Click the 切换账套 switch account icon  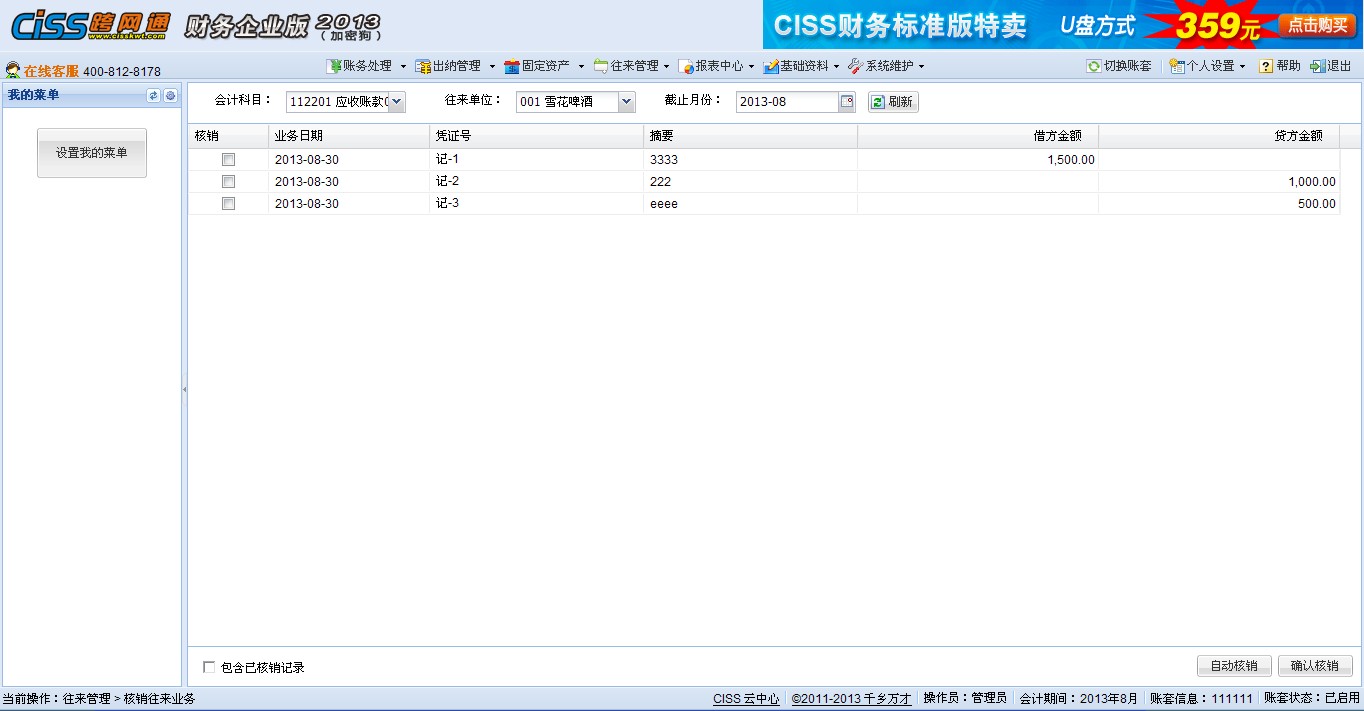(x=1093, y=66)
